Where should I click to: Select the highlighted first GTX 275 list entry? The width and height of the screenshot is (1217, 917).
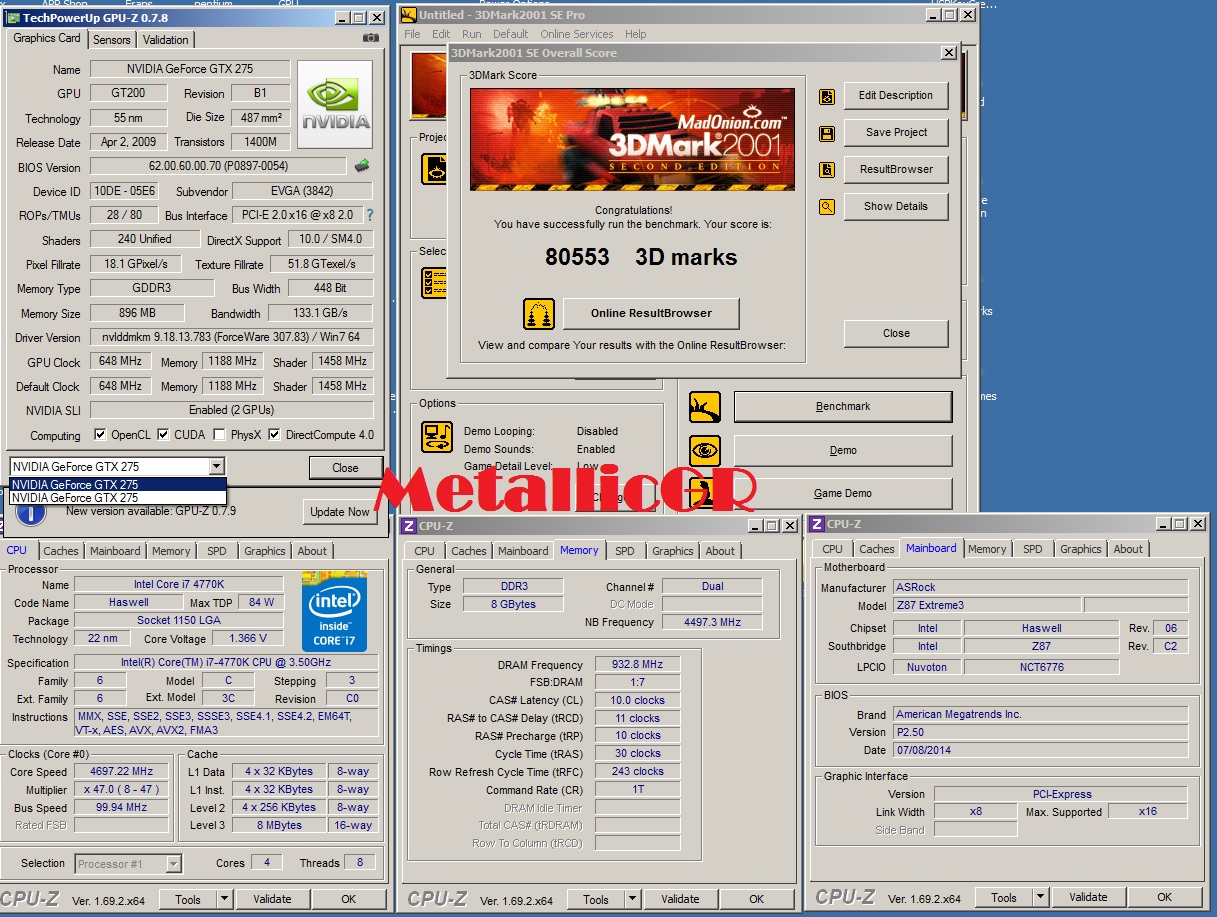tap(118, 485)
